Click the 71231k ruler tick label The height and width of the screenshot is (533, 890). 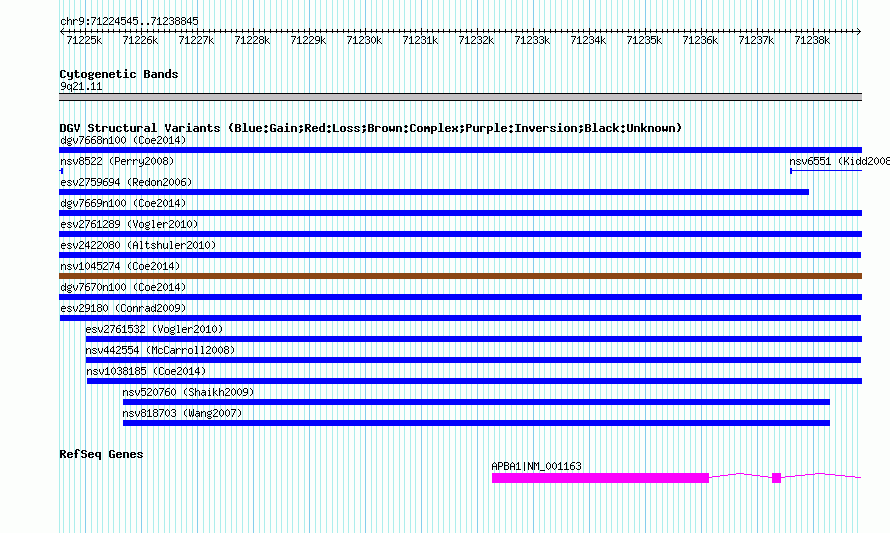coord(420,40)
